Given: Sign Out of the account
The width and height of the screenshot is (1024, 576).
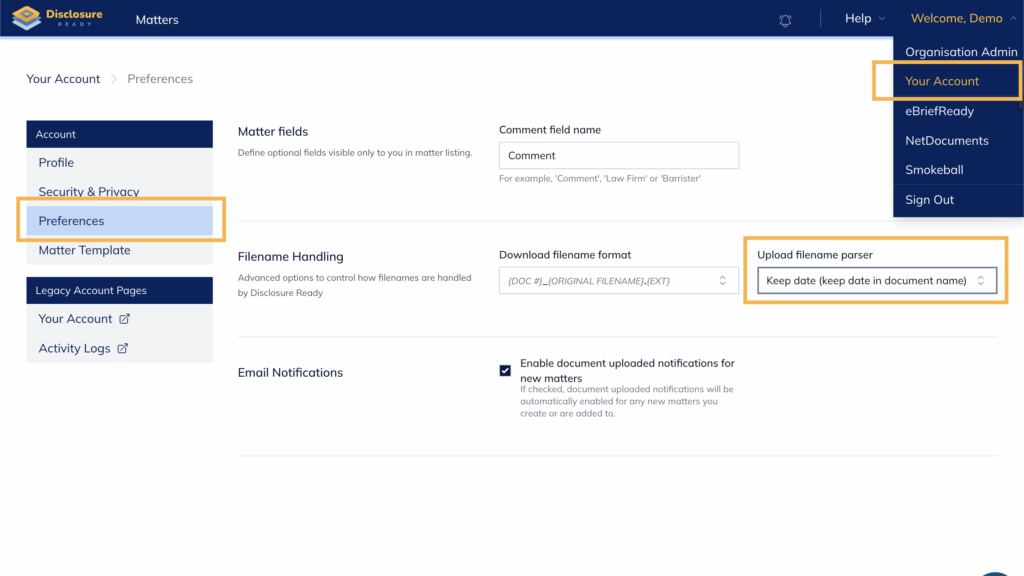Looking at the screenshot, I should coord(929,200).
